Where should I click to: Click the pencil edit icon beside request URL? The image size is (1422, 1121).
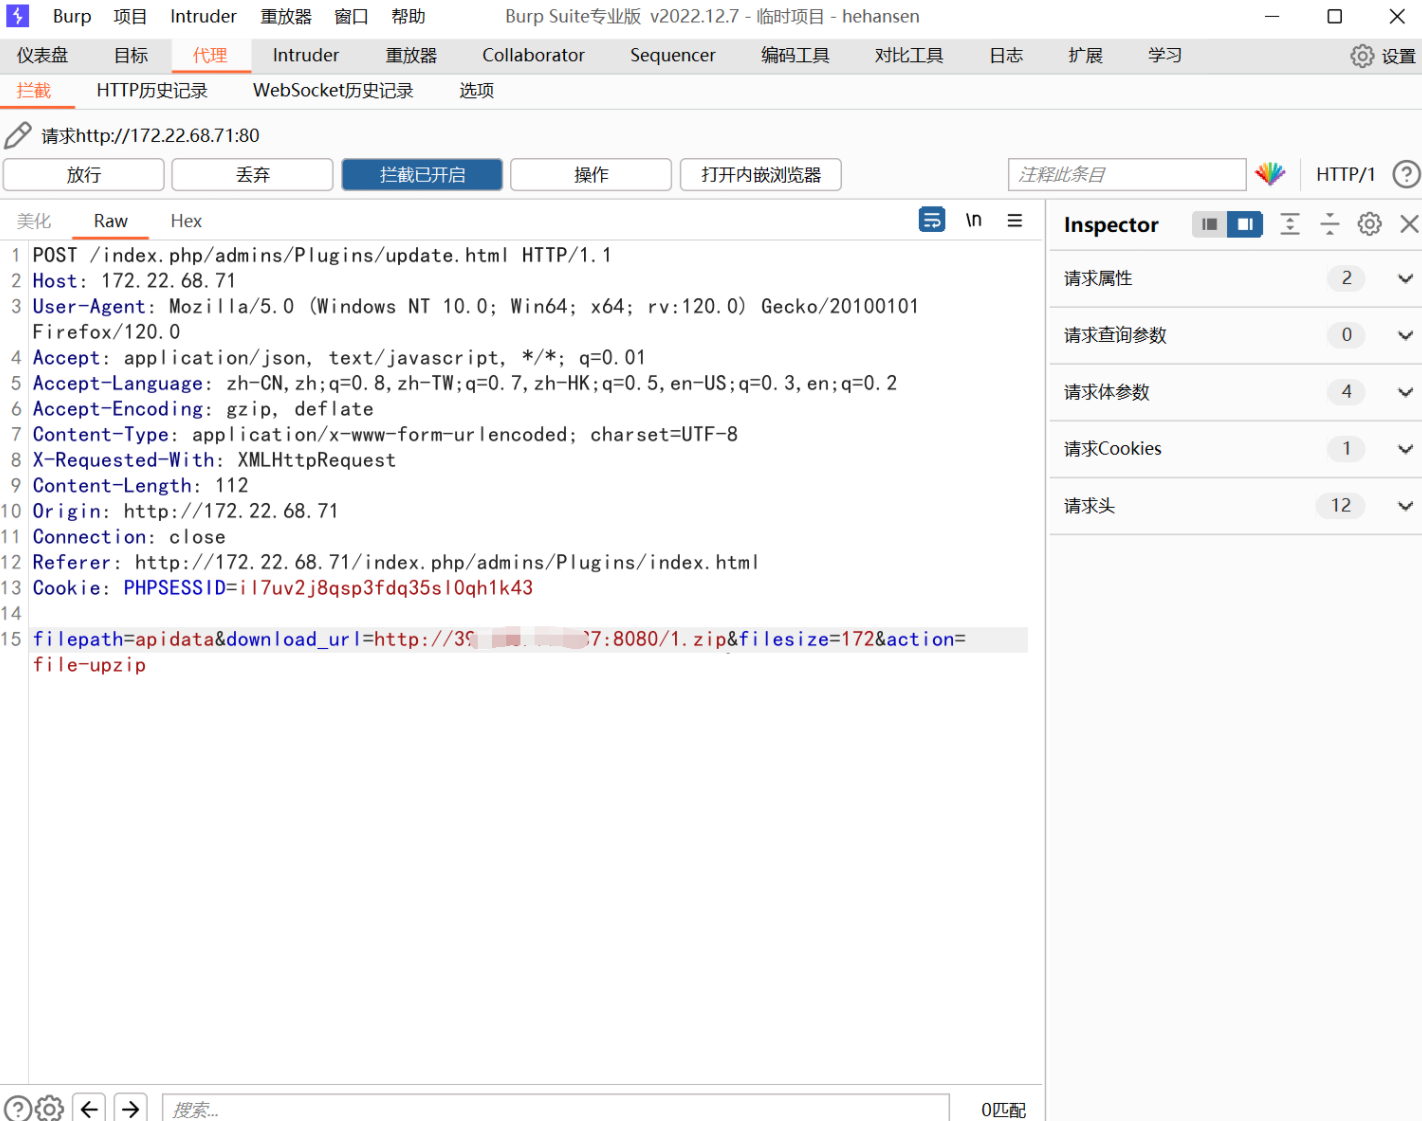(18, 135)
